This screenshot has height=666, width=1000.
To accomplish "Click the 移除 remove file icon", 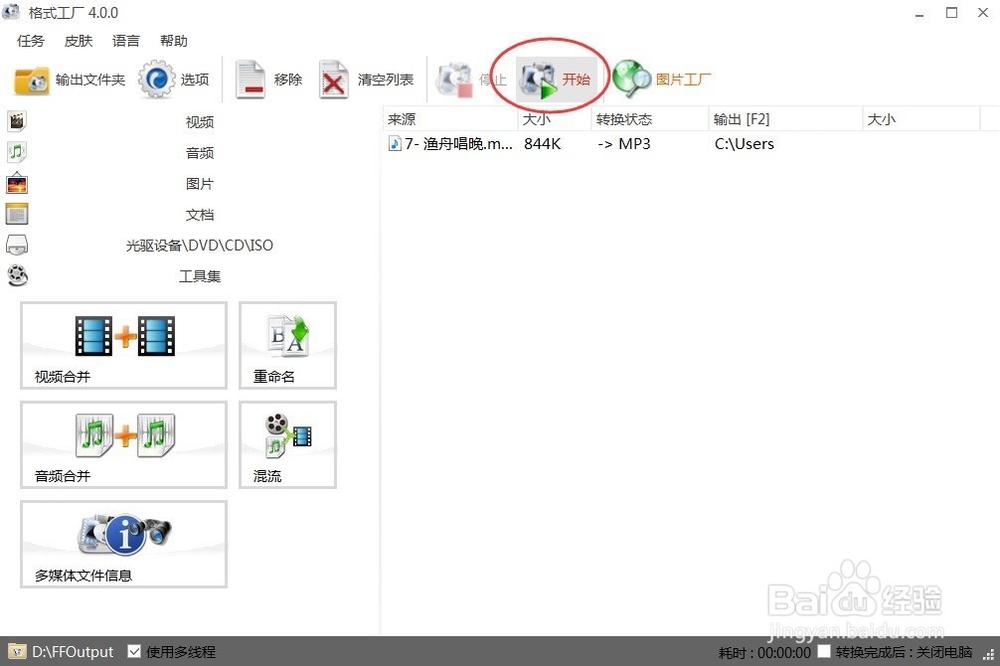I will (269, 79).
